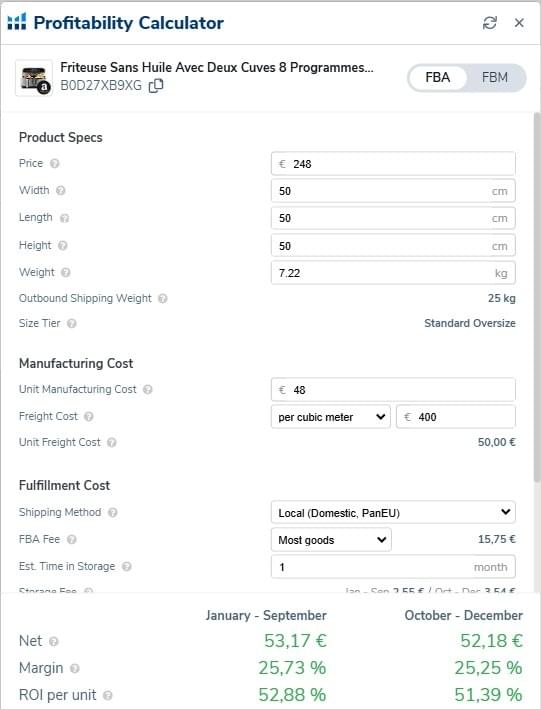541x709 pixels.
Task: Click help icon beside ROI per unit
Action: pos(108,695)
